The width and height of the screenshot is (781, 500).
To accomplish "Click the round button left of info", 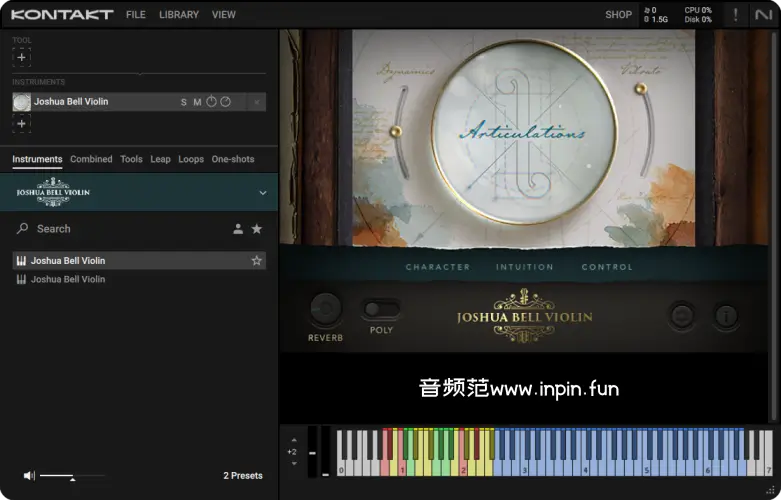I will [682, 316].
